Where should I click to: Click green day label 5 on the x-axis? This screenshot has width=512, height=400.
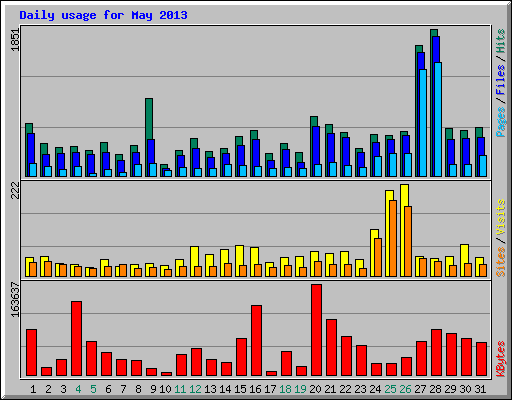click(x=93, y=389)
